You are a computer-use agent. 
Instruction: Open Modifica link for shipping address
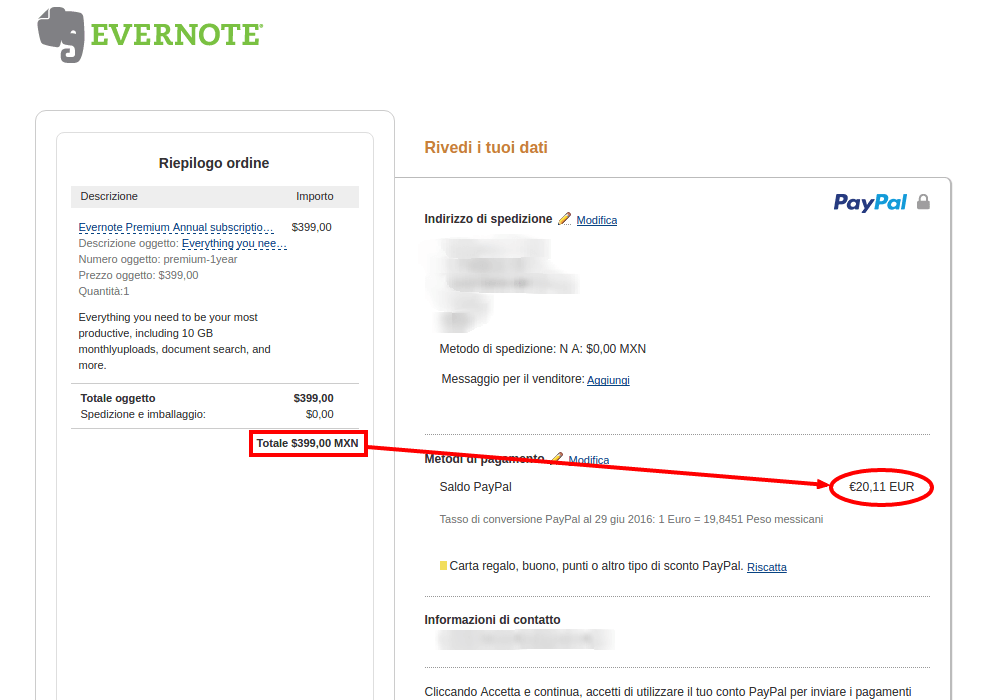coord(597,220)
